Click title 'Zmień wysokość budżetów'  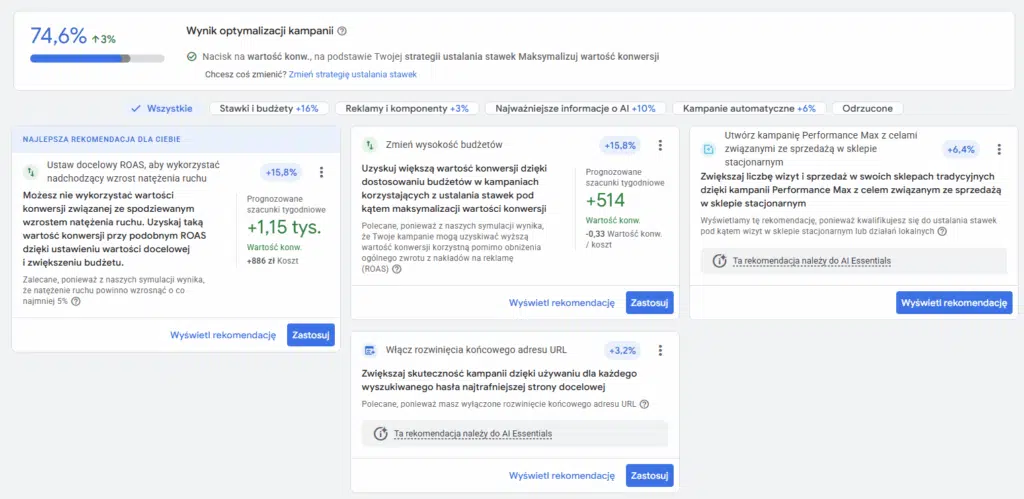click(444, 145)
